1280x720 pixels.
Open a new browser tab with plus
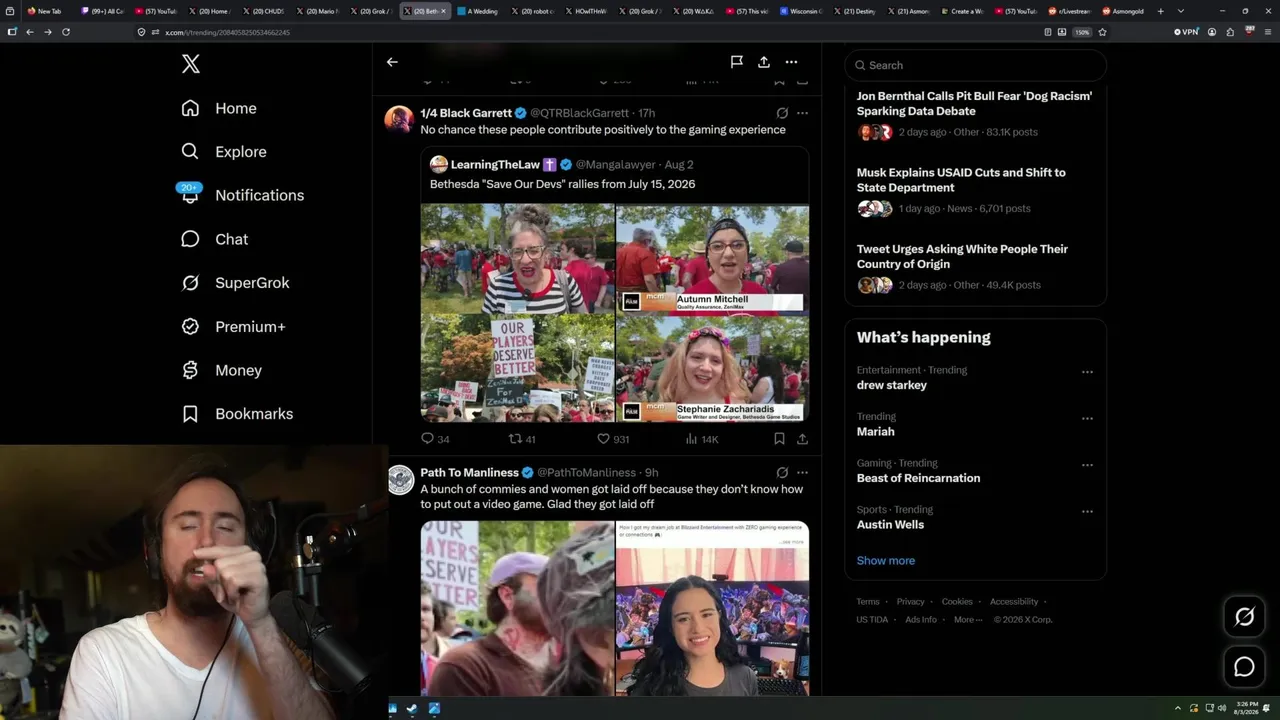[x=1160, y=11]
